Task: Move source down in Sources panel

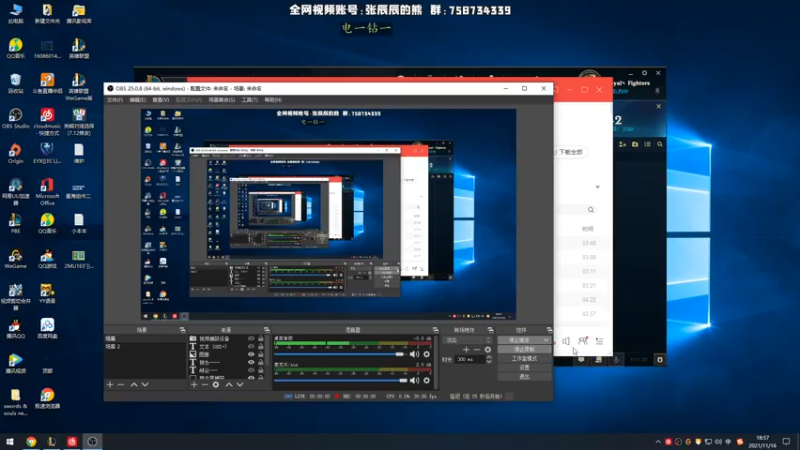Action: [240, 385]
